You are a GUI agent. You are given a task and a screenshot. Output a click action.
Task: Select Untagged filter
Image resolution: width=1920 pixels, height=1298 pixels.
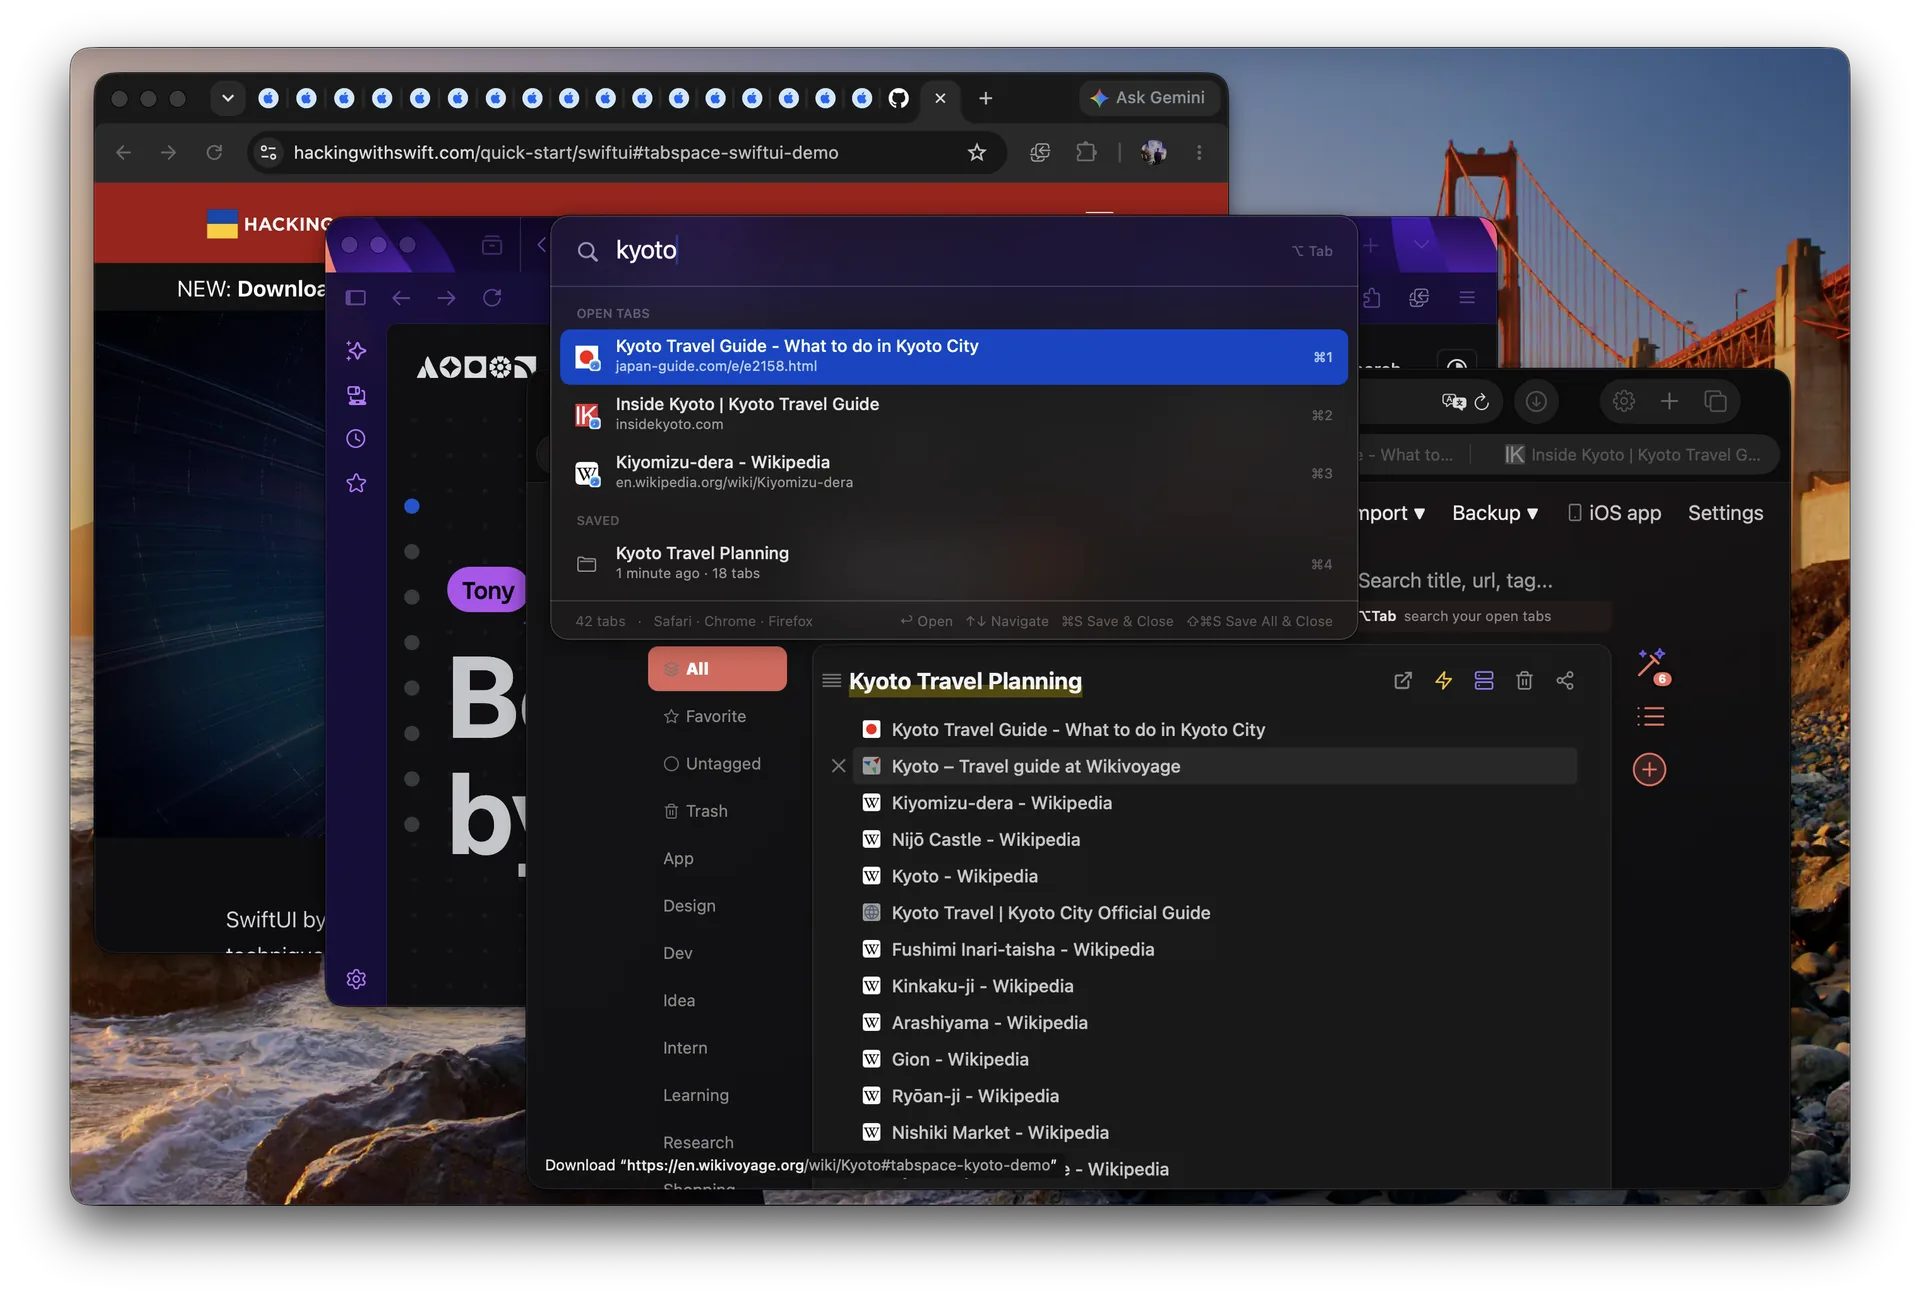coord(712,764)
